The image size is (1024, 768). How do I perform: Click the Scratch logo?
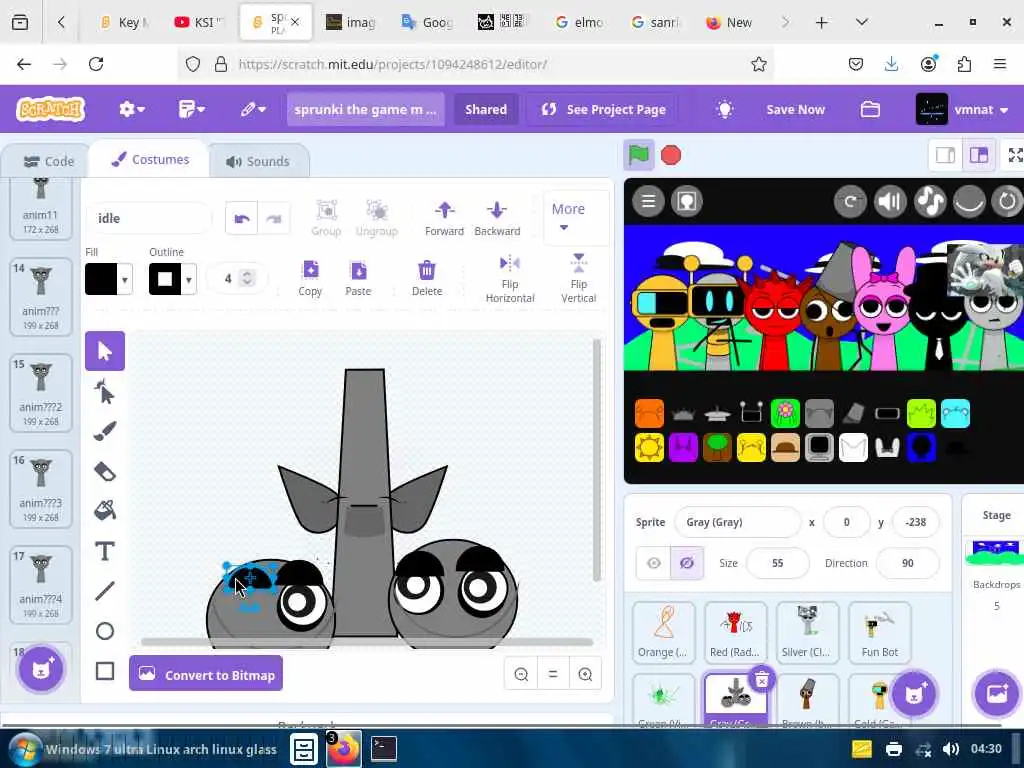(50, 109)
